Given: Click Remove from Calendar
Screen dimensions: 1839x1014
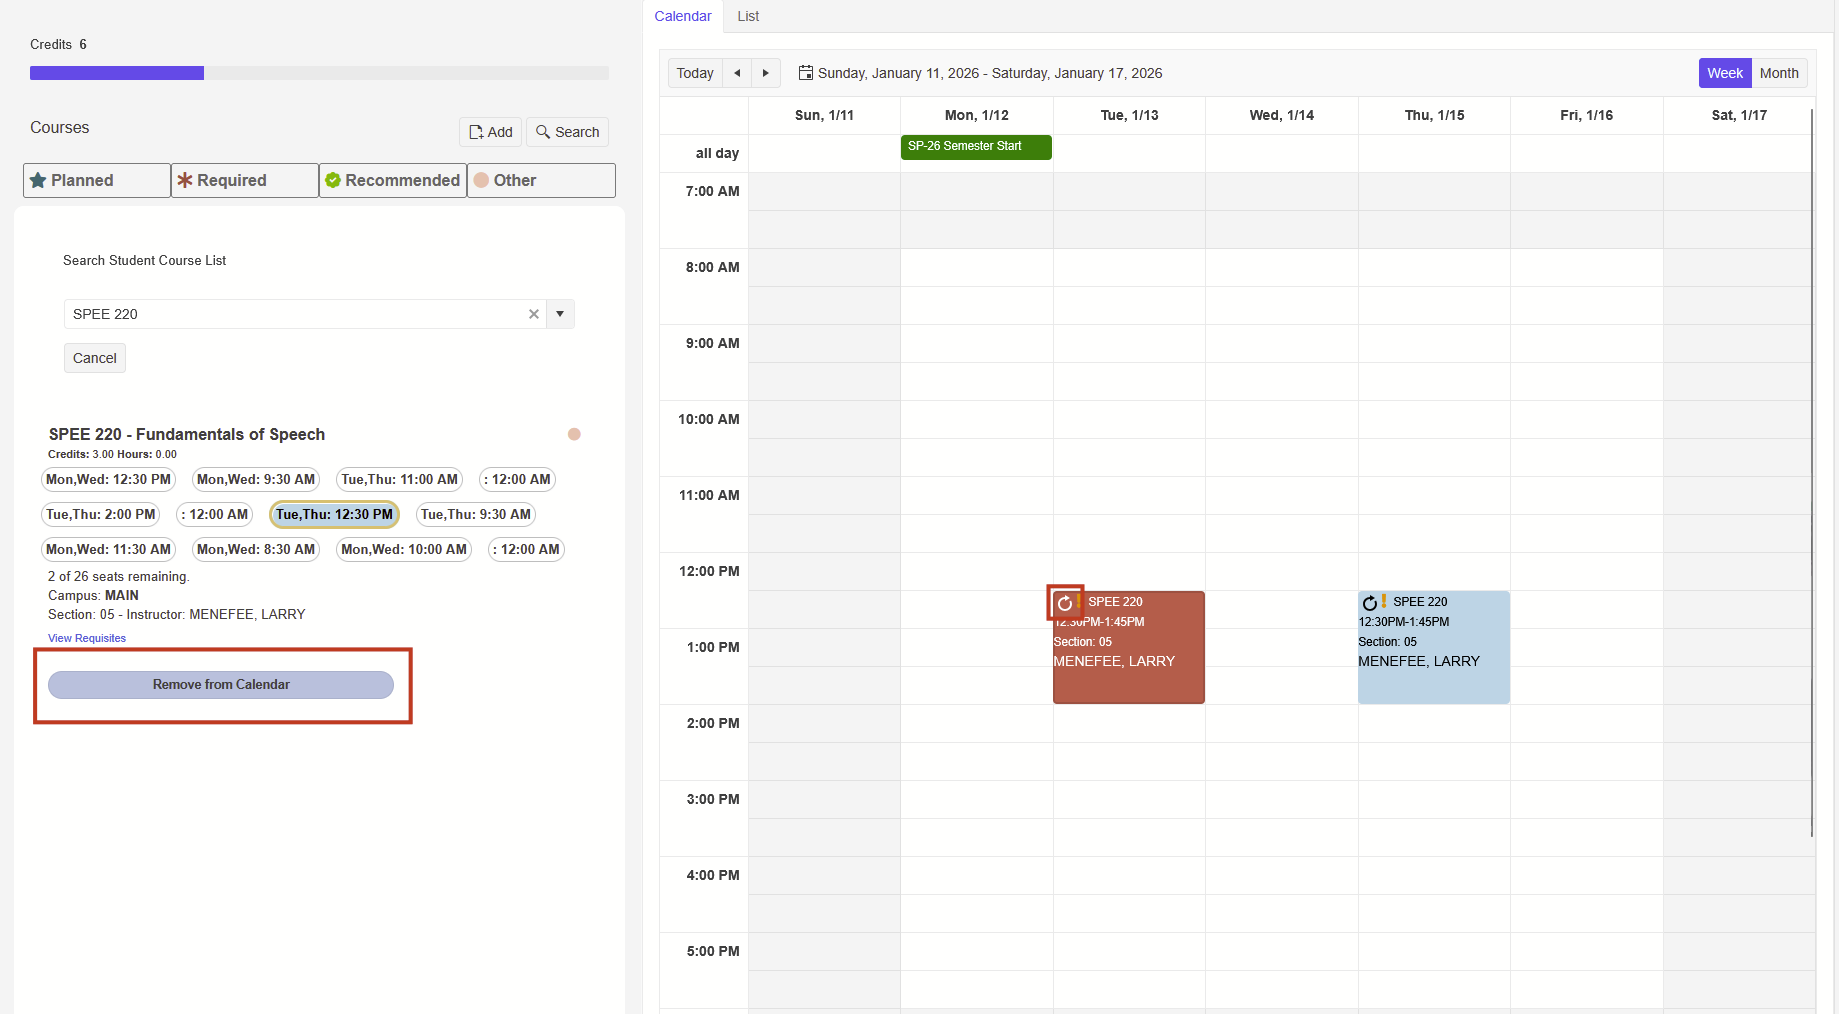Looking at the screenshot, I should [x=221, y=685].
